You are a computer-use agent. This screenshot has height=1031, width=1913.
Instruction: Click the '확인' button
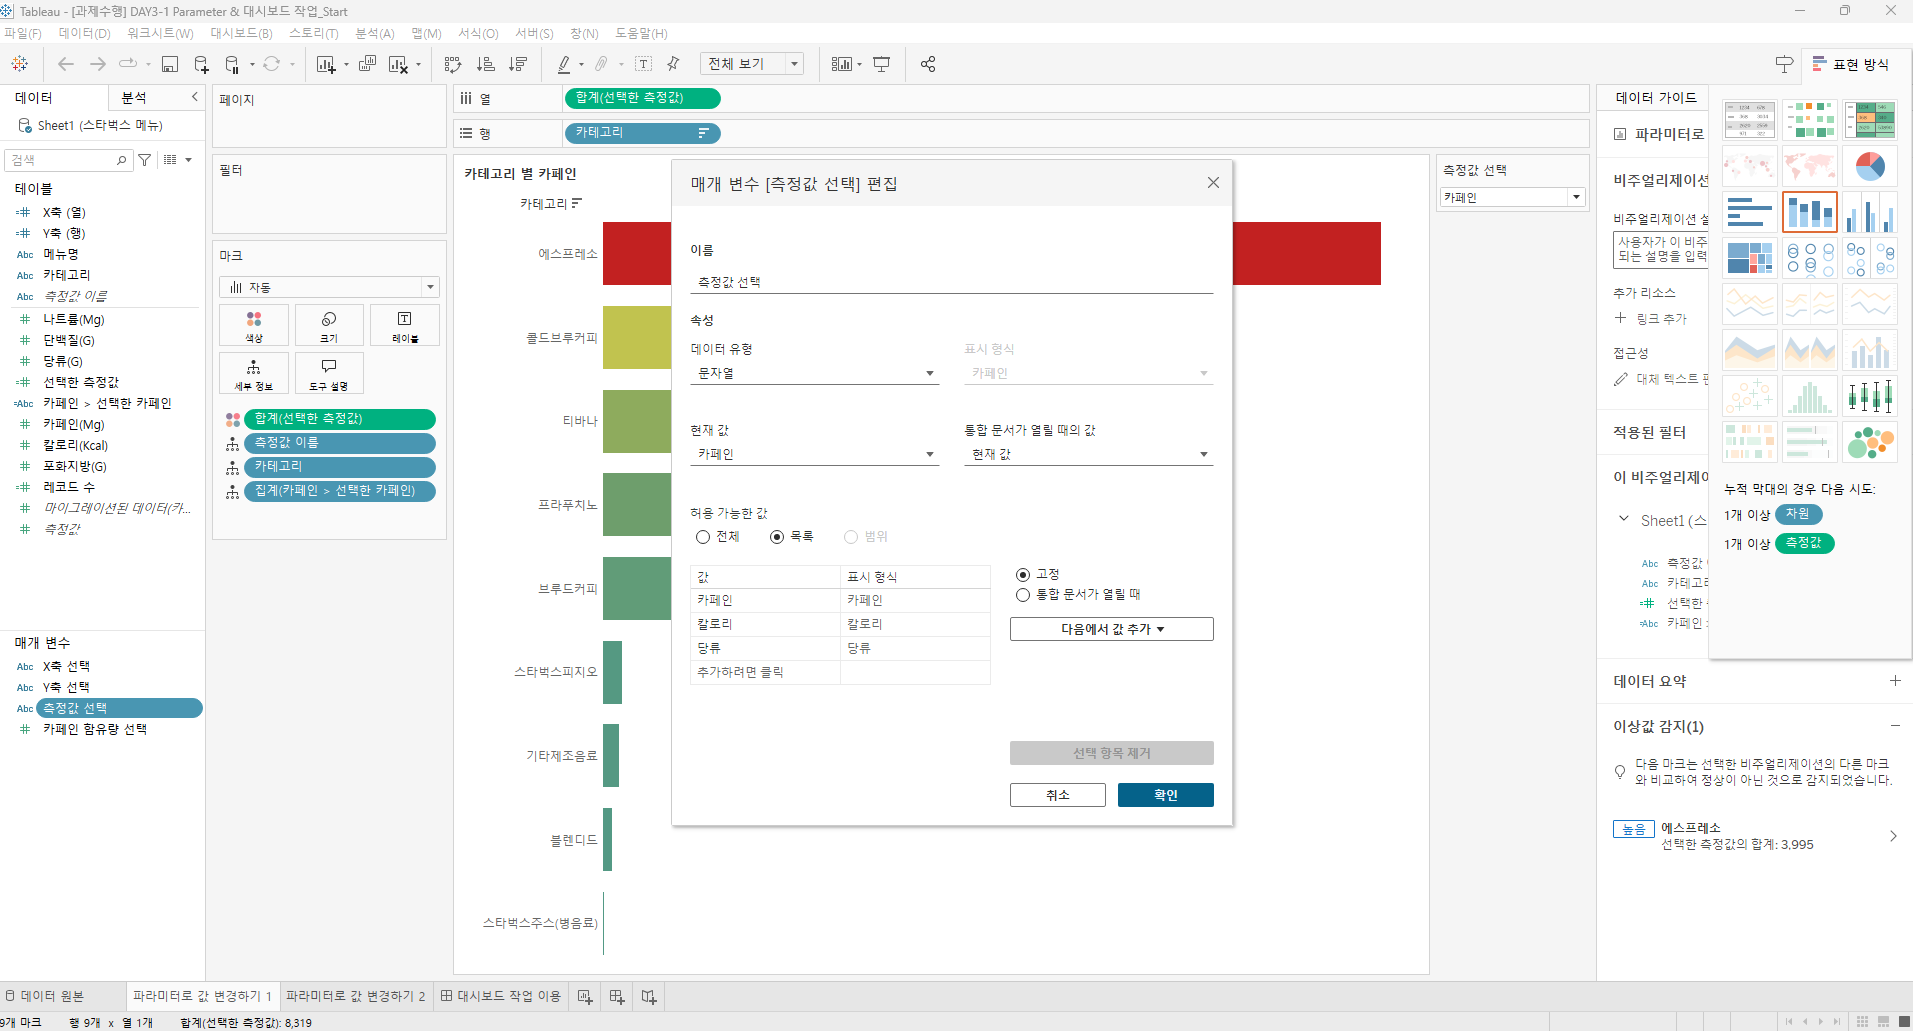[1166, 795]
